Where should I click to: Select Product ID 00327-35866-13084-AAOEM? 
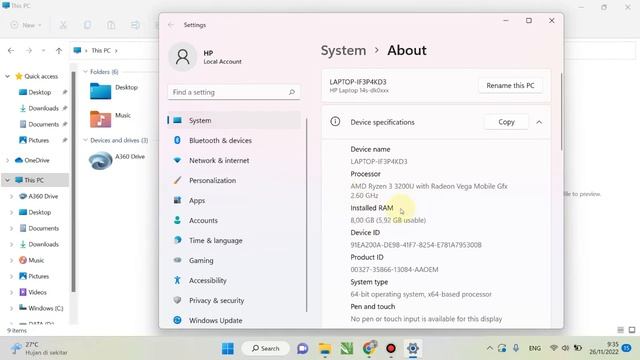pyautogui.click(x=394, y=269)
